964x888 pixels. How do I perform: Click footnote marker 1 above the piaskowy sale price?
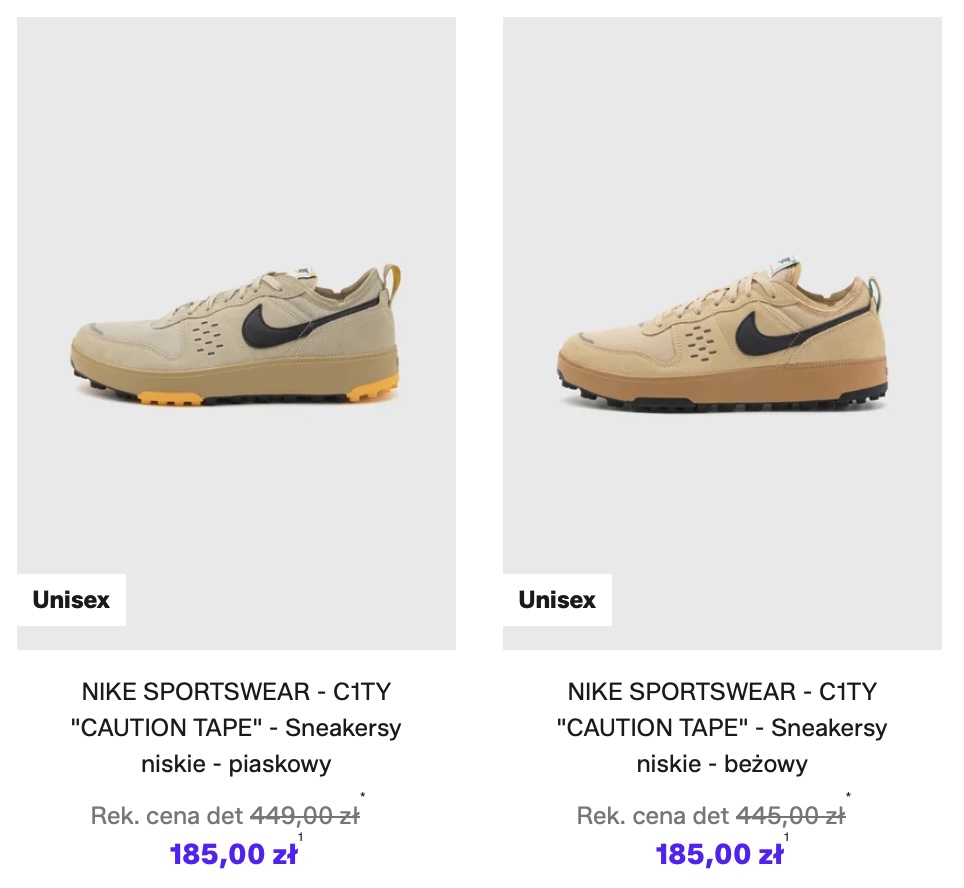pos(301,838)
